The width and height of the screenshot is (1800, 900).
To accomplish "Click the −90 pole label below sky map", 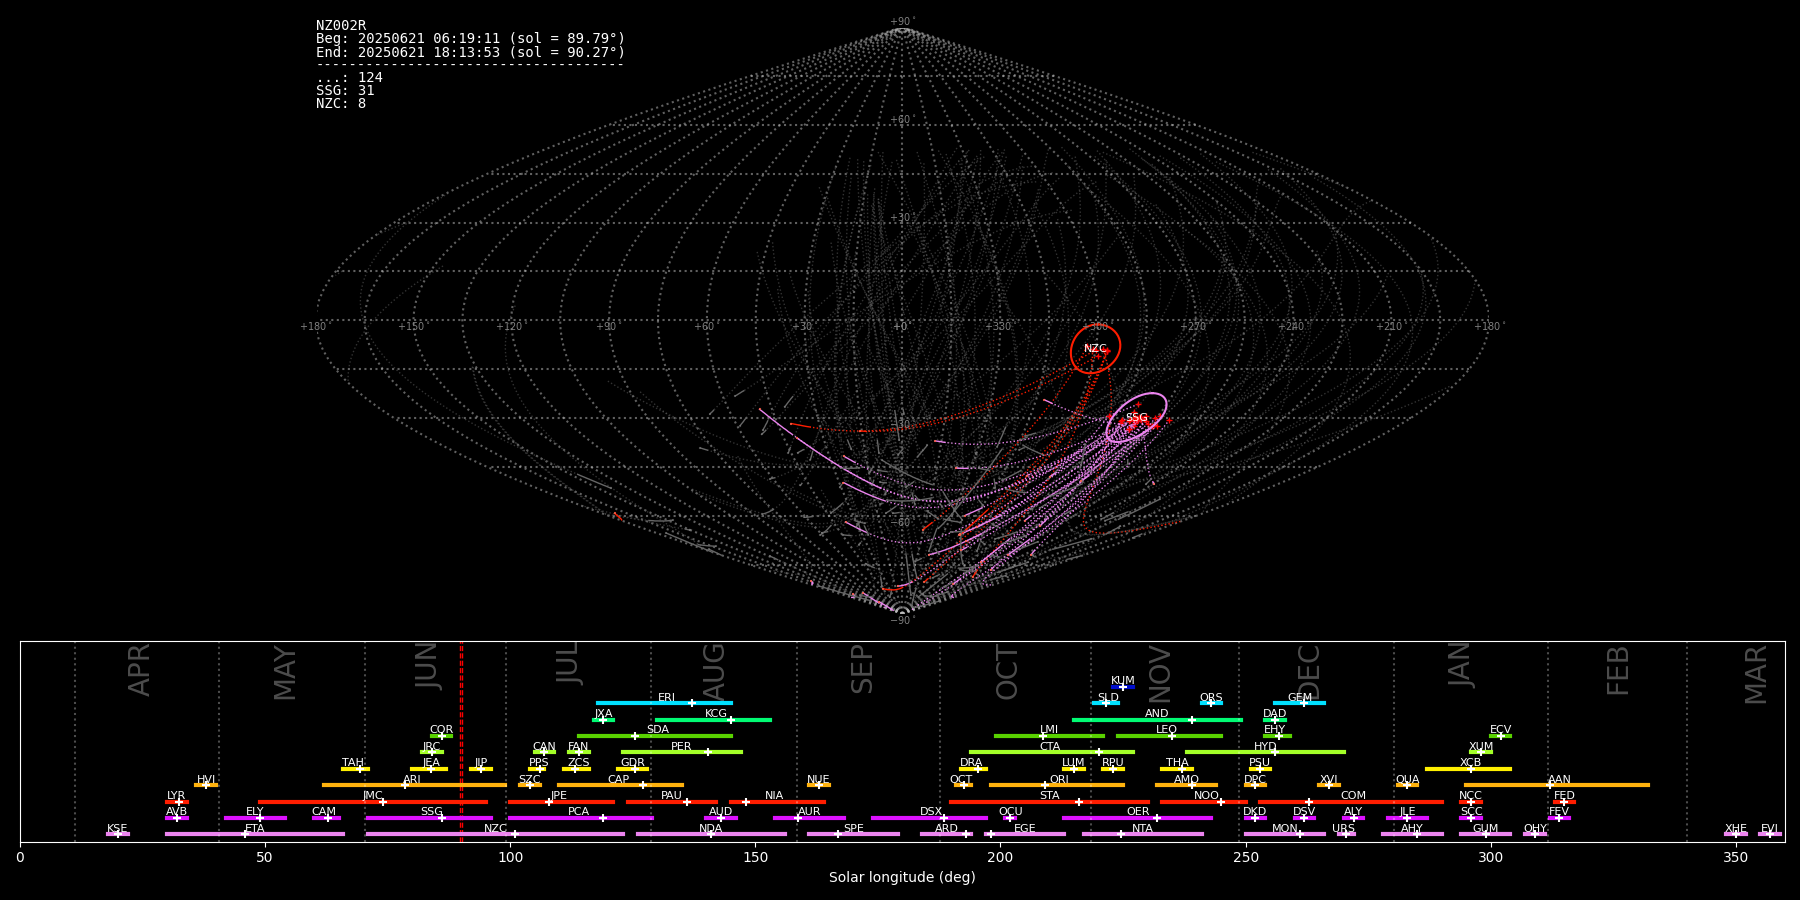I will pyautogui.click(x=902, y=620).
